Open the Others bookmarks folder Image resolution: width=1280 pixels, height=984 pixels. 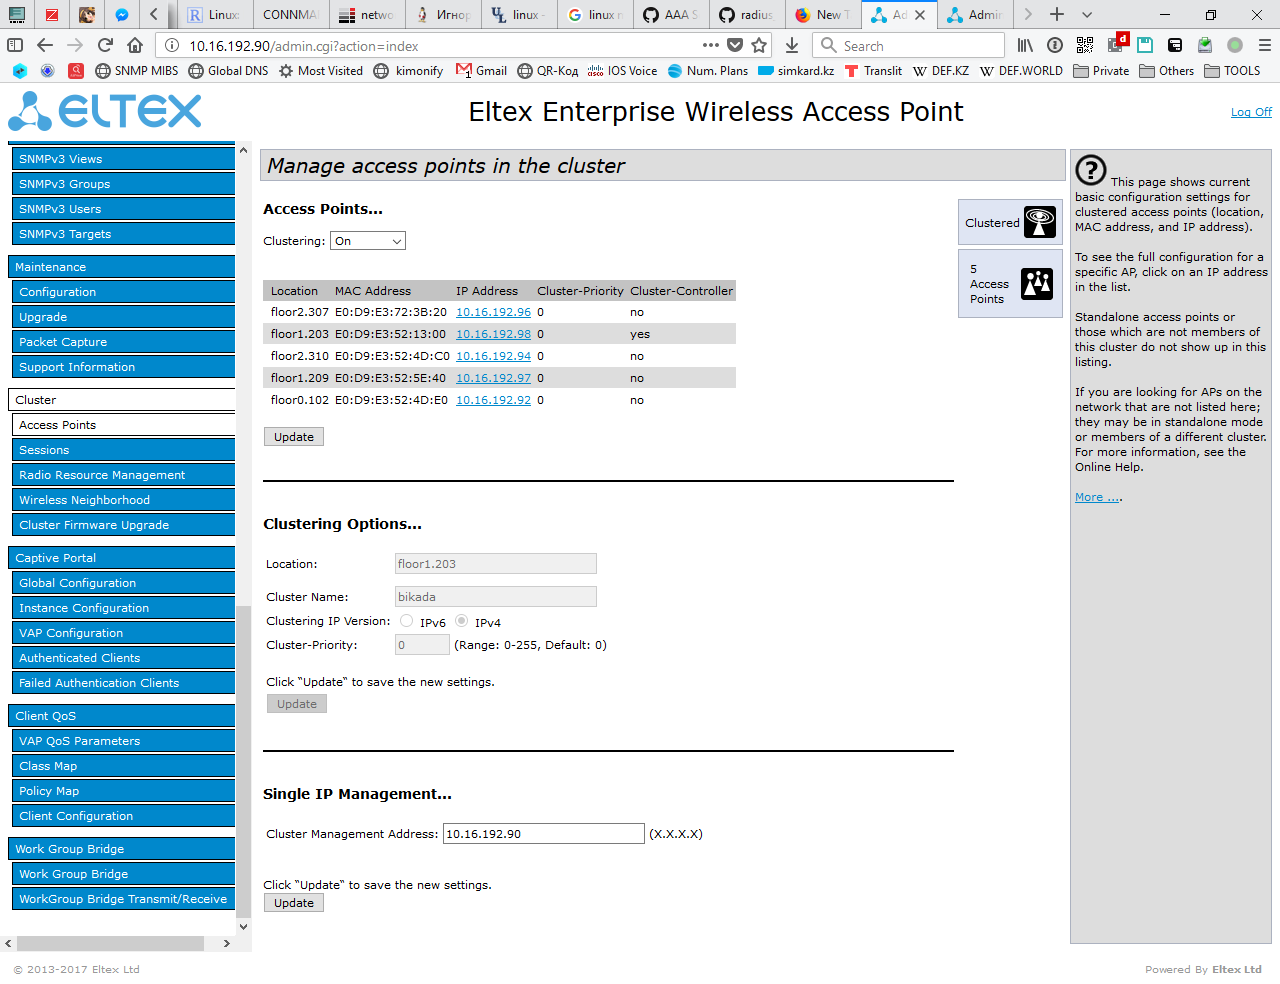click(1166, 71)
